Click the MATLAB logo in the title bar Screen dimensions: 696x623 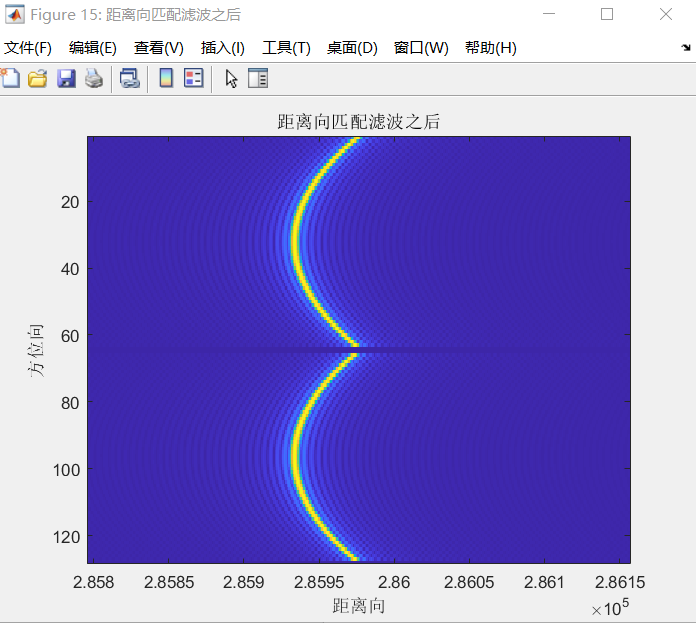(x=15, y=15)
